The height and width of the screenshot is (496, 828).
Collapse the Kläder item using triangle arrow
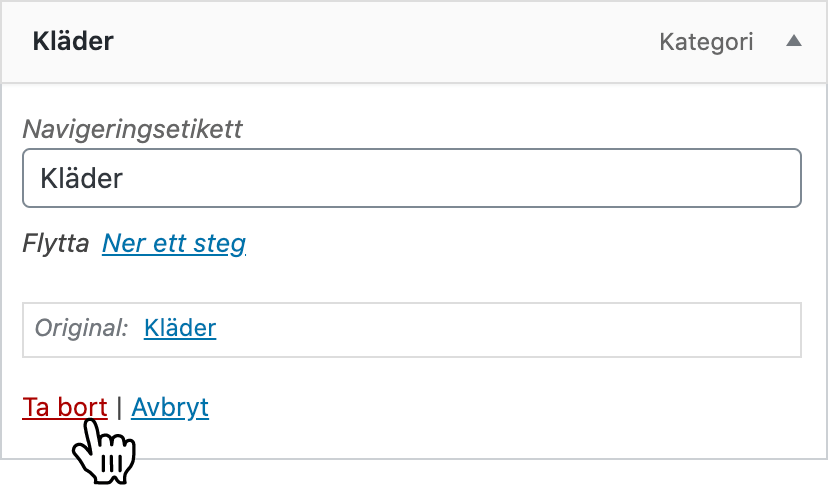point(793,42)
